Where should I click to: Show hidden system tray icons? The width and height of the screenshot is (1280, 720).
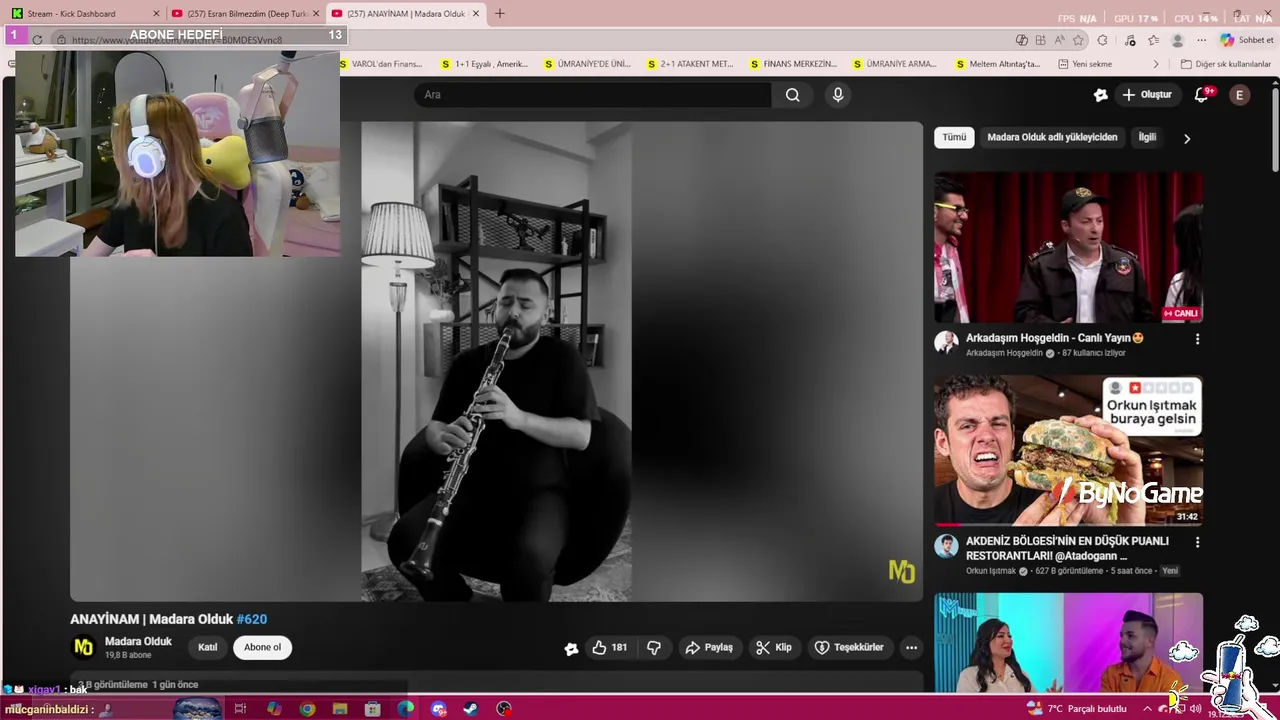tap(1147, 709)
